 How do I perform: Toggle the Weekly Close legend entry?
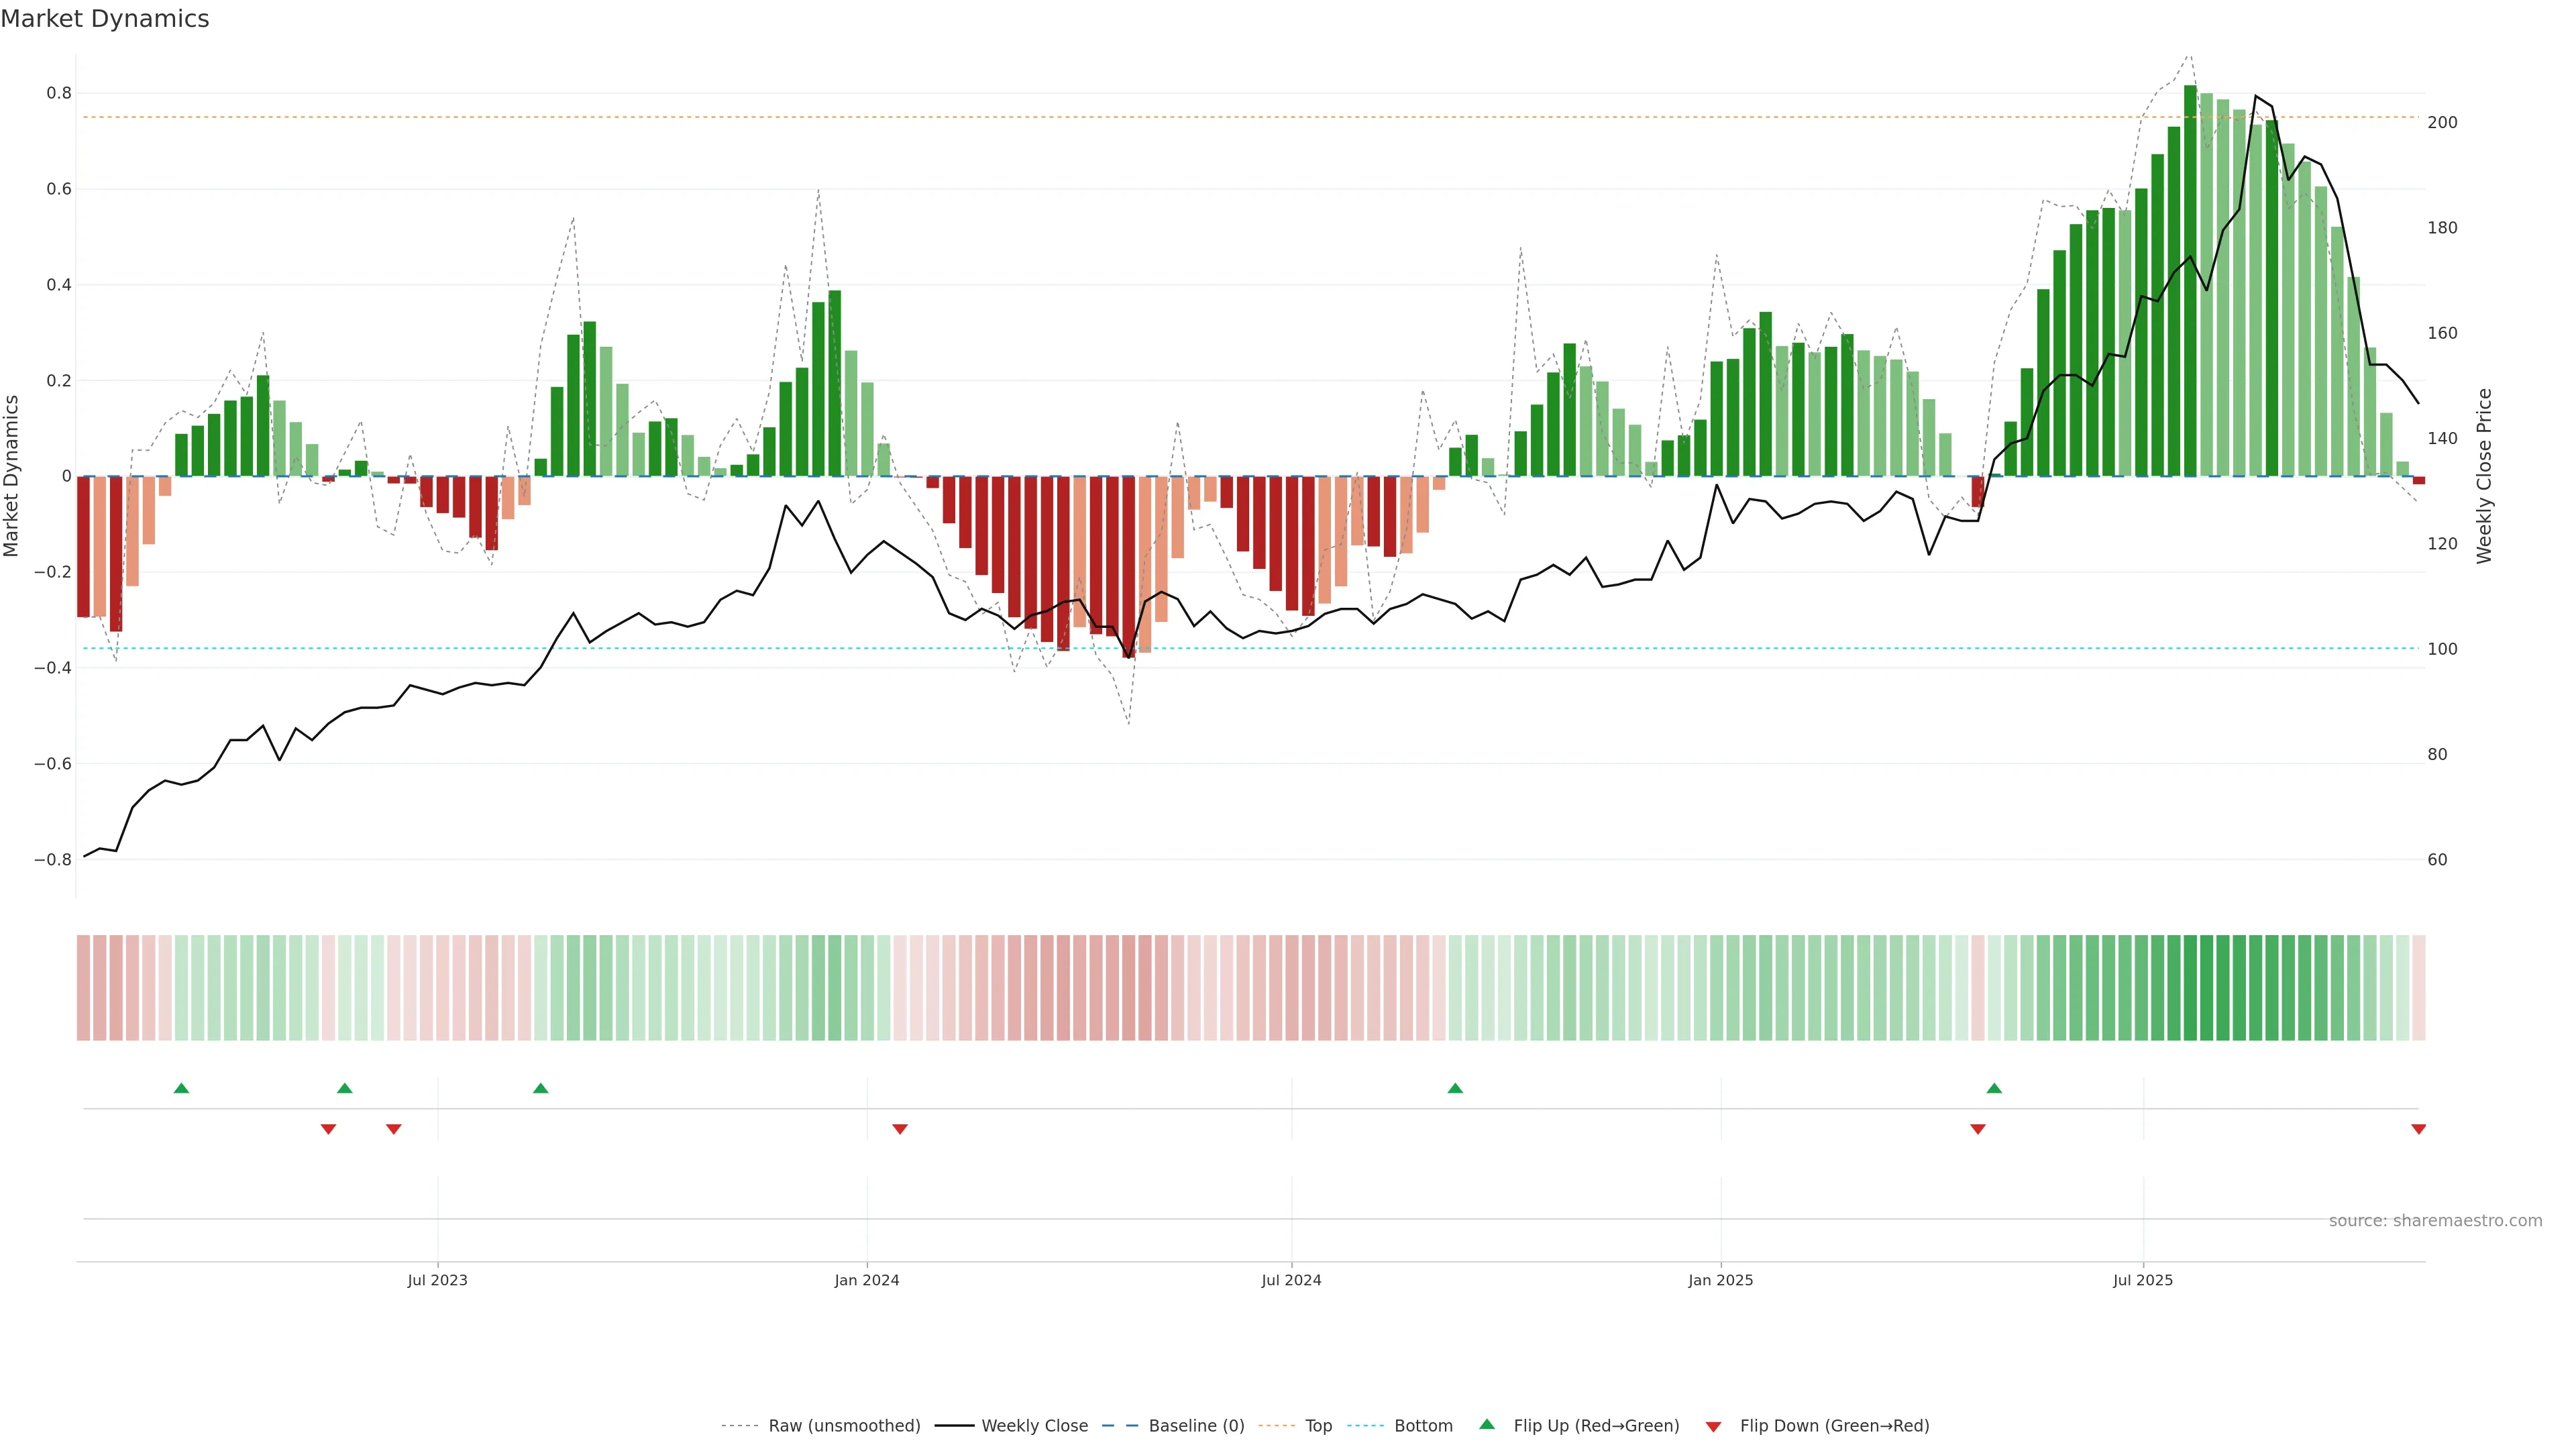1034,1426
